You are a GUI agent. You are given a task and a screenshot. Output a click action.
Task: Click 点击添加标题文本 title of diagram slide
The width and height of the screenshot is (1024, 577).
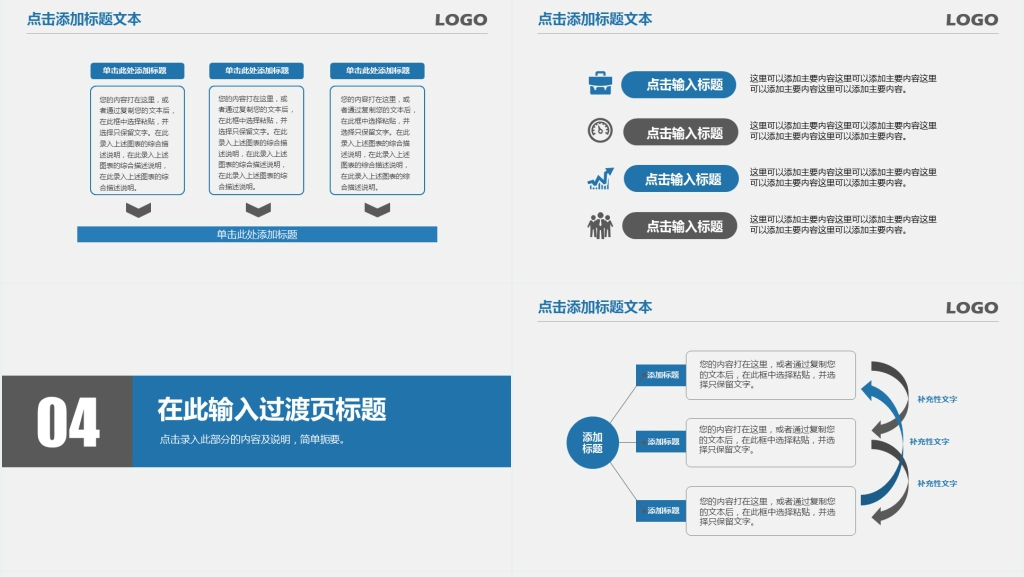click(x=594, y=307)
